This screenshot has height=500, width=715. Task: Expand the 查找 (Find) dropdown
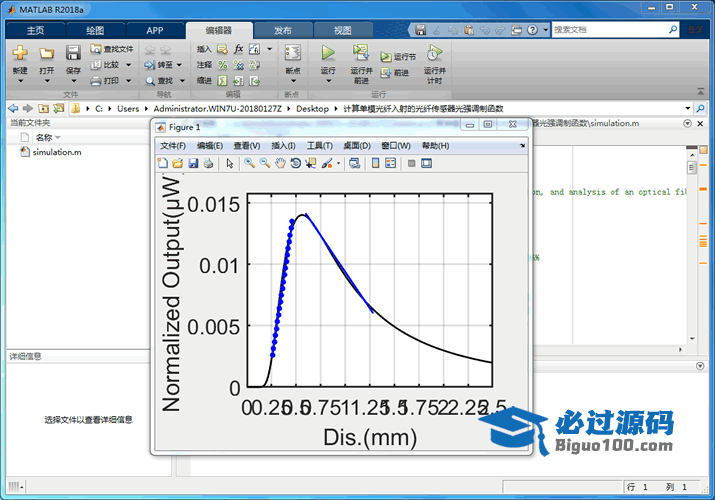click(x=182, y=81)
